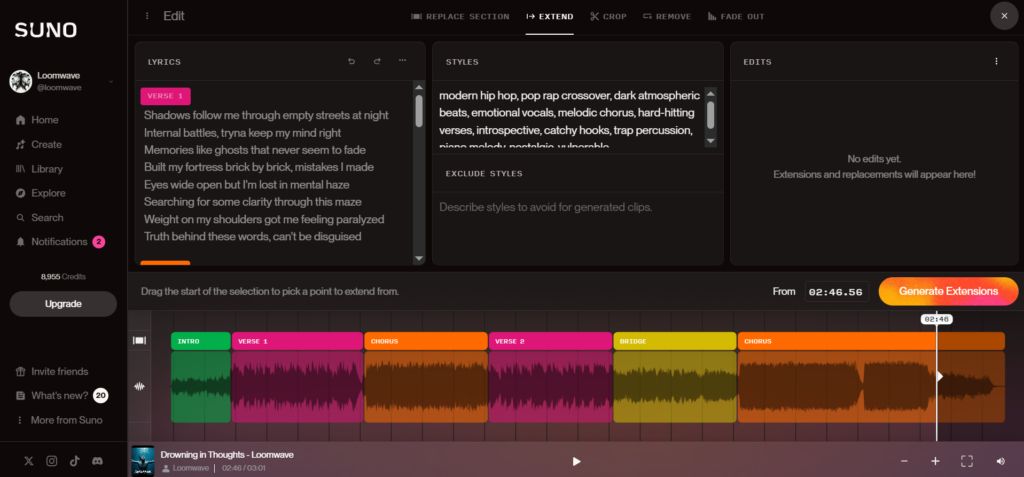Viewport: 1024px width, 477px height.
Task: Click the From time field 02:46.56
Action: coord(837,291)
